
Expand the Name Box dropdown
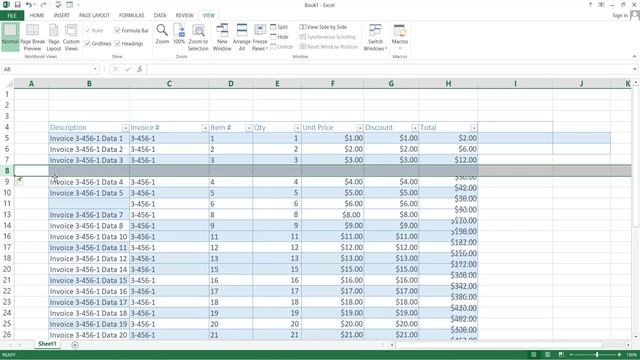95,69
